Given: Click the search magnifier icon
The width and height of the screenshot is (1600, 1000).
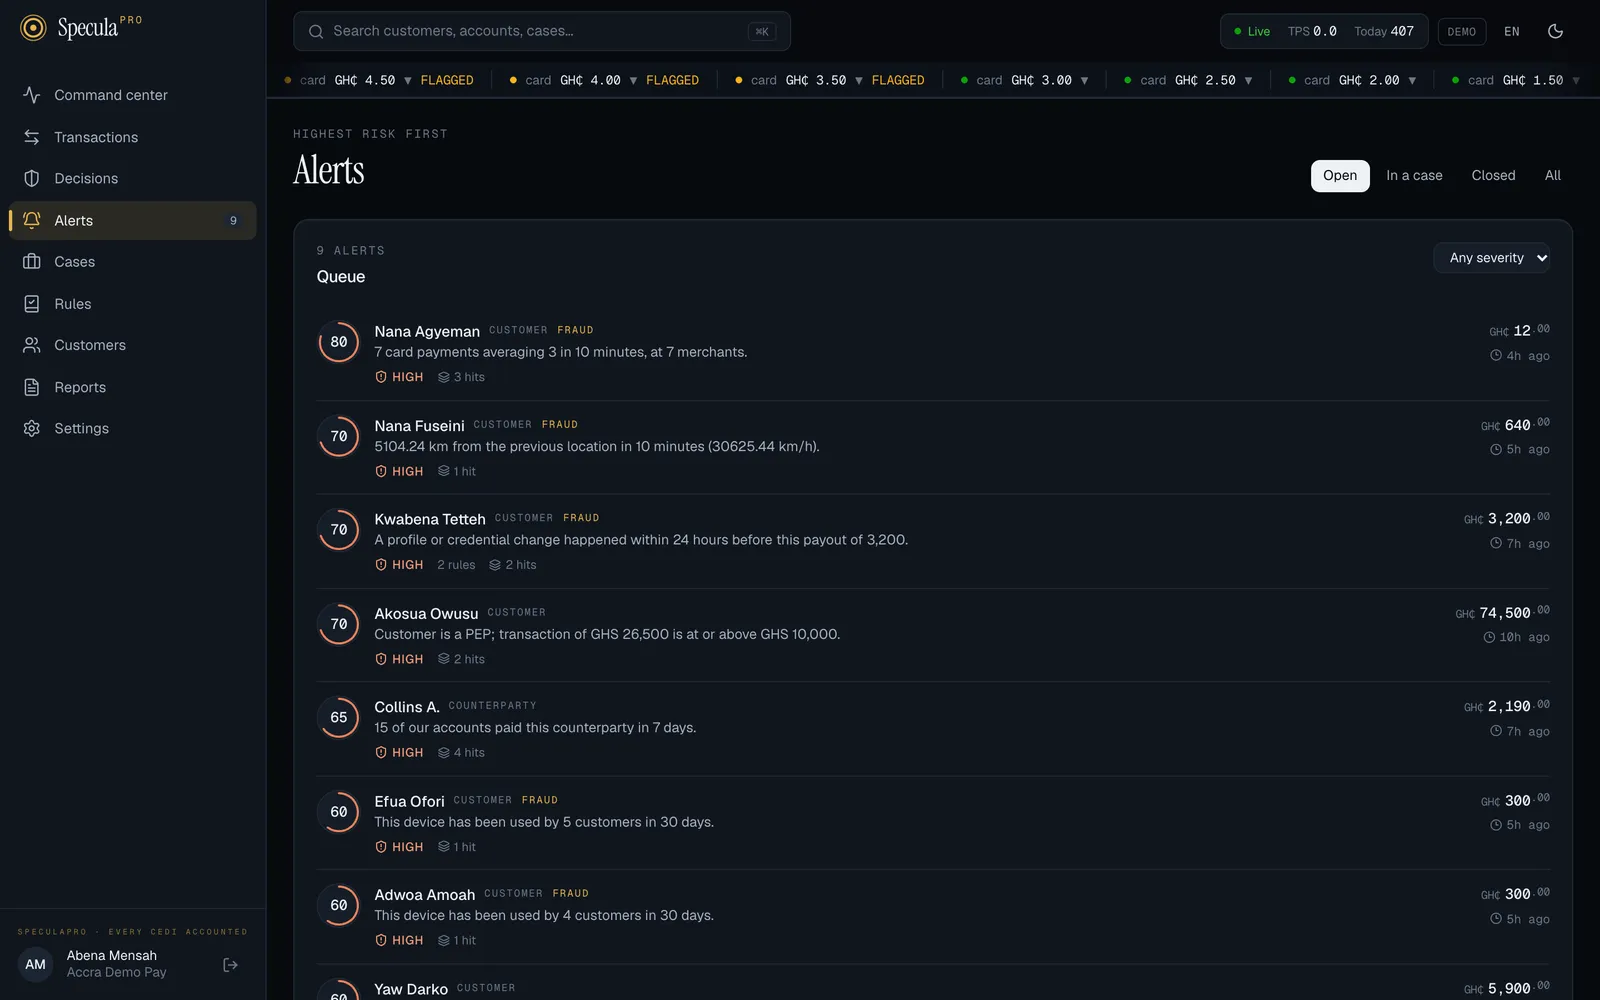Looking at the screenshot, I should (316, 31).
